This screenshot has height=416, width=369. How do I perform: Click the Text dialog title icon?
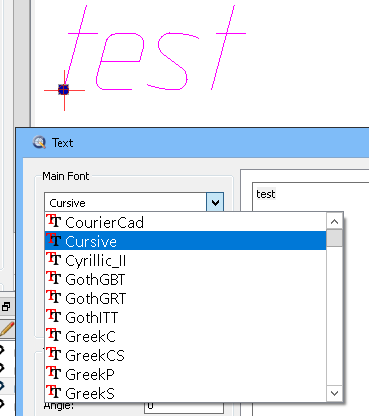[39, 143]
